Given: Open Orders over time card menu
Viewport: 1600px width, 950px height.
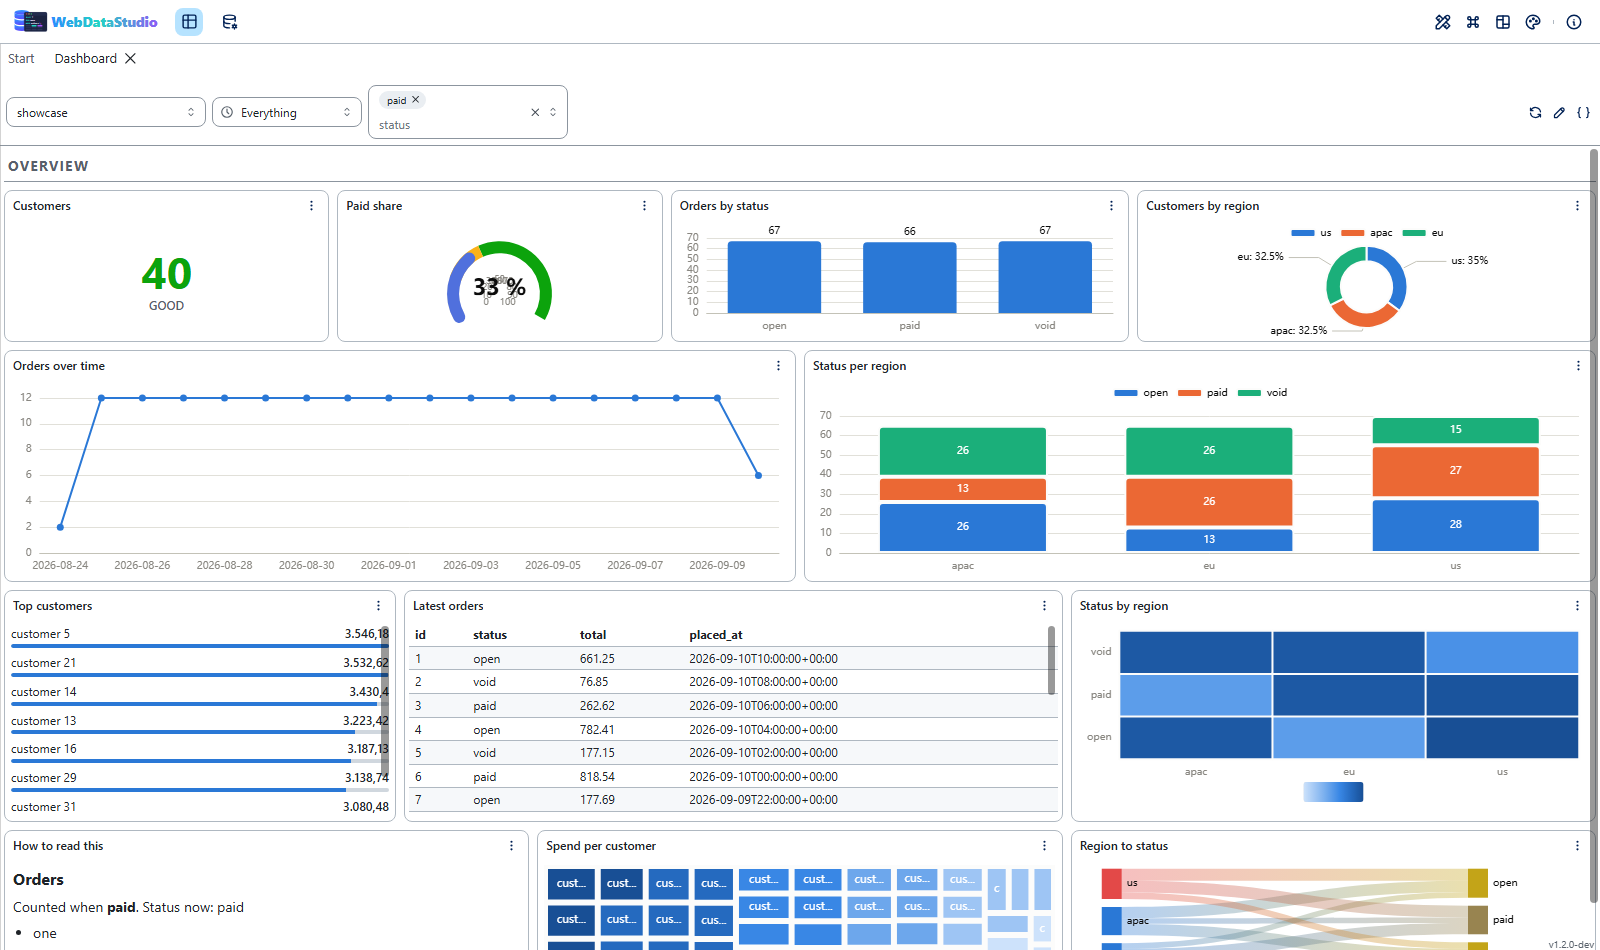Looking at the screenshot, I should [779, 366].
